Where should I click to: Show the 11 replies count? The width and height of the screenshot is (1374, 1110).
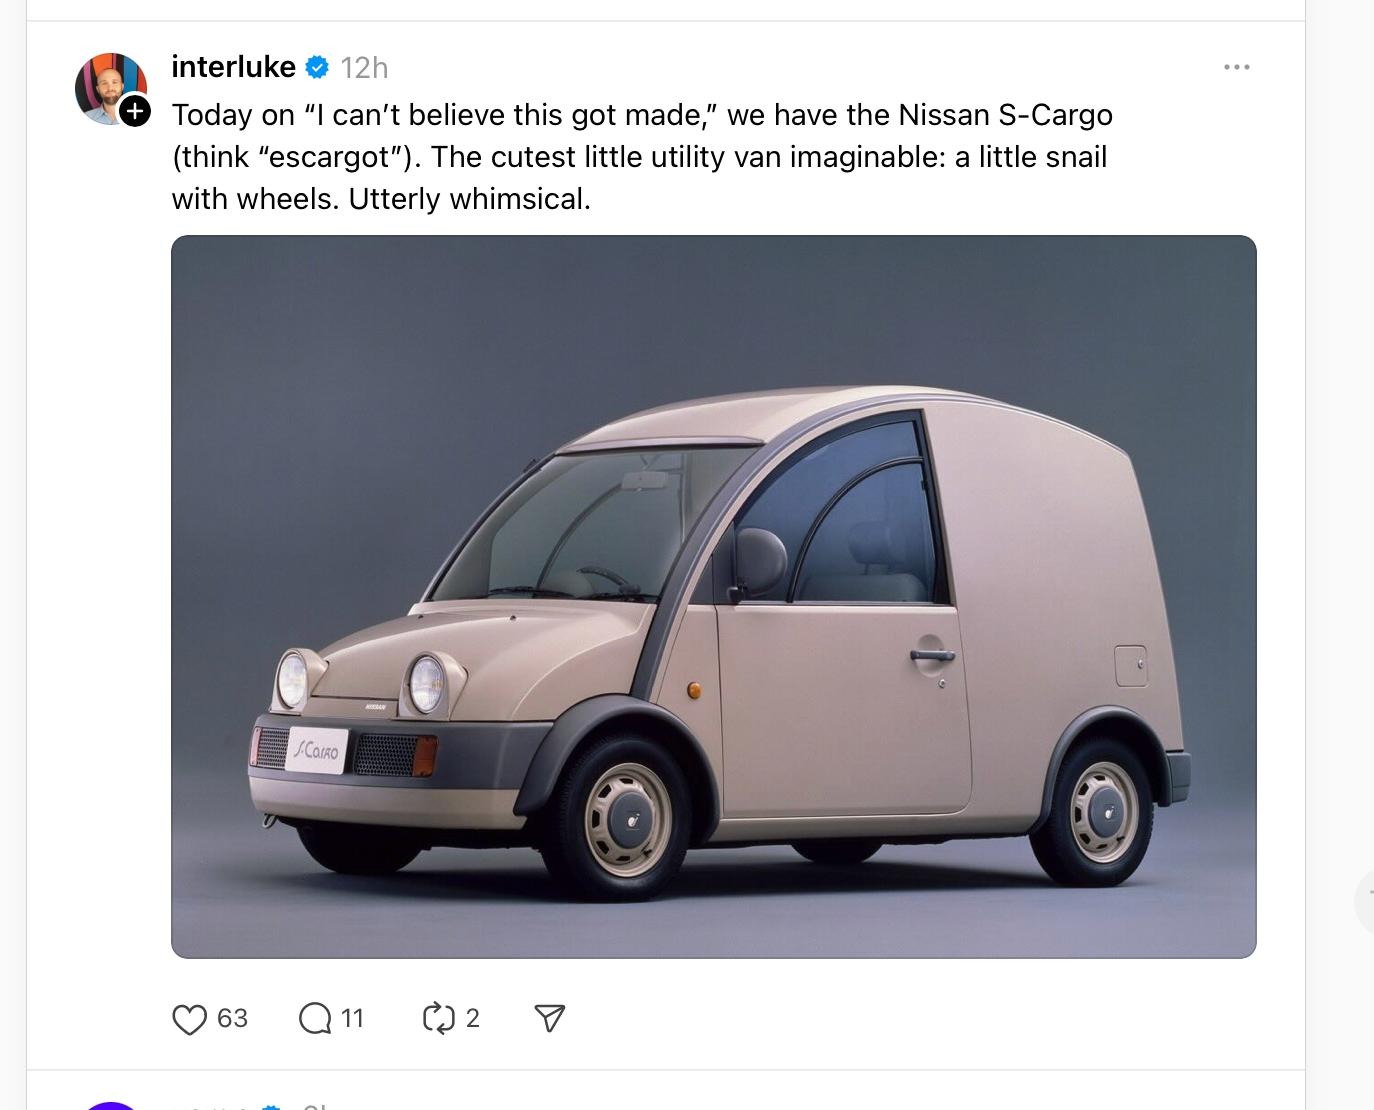(352, 1018)
